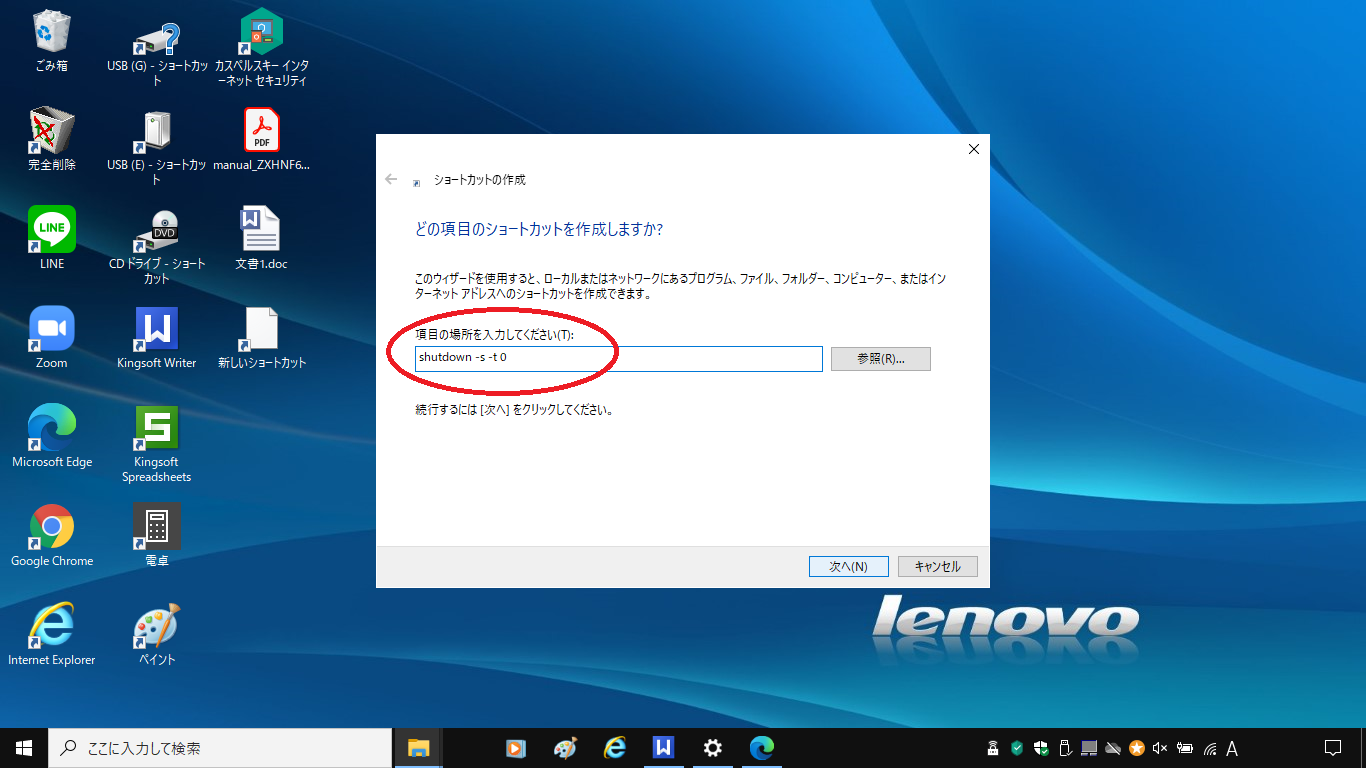Switch to Kingsoft Writer in taskbar
This screenshot has height=768, width=1366.
pyautogui.click(x=663, y=748)
